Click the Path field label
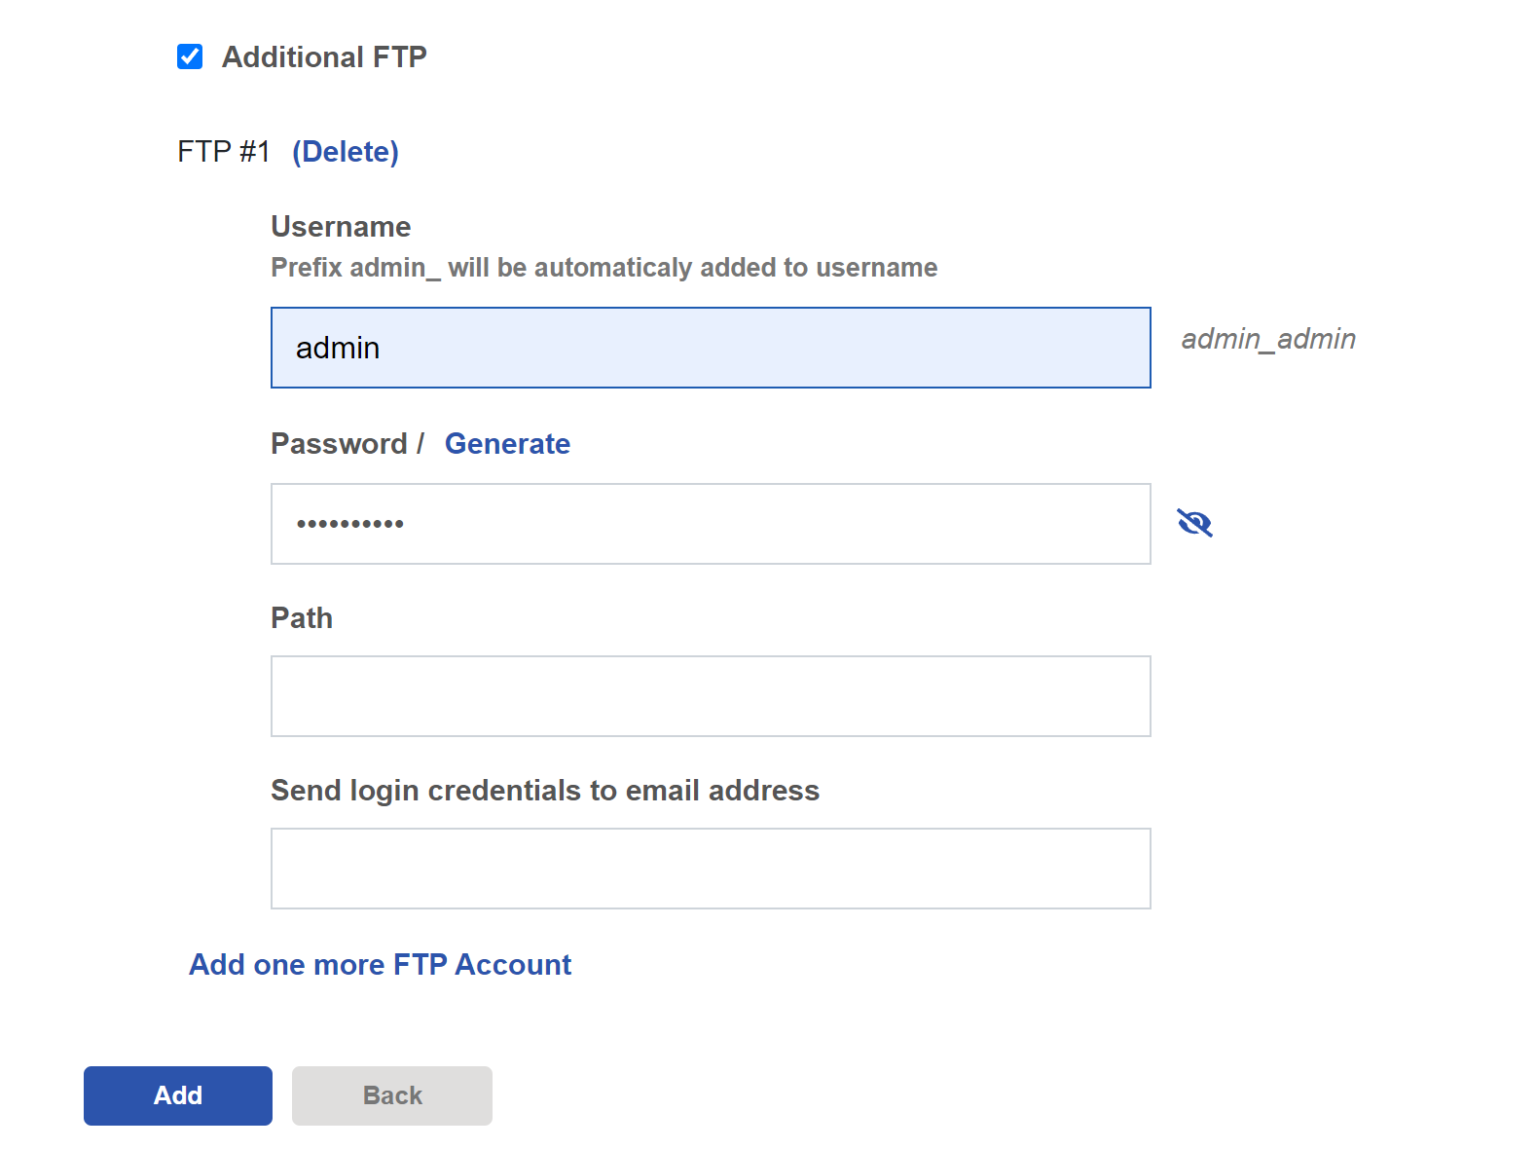 tap(302, 618)
